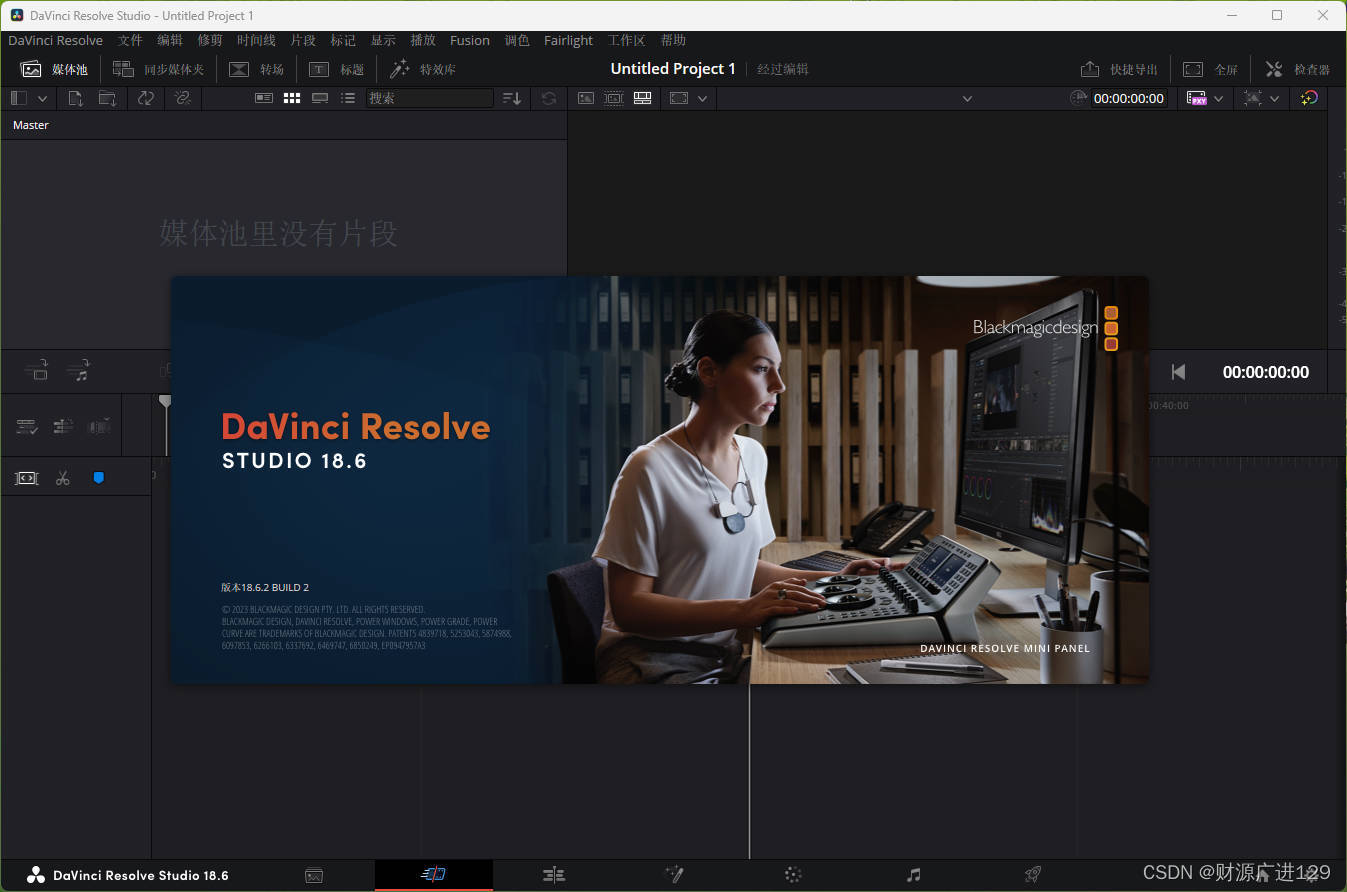1347x892 pixels.
Task: Open the 文件 (File) menu
Action: coord(131,40)
